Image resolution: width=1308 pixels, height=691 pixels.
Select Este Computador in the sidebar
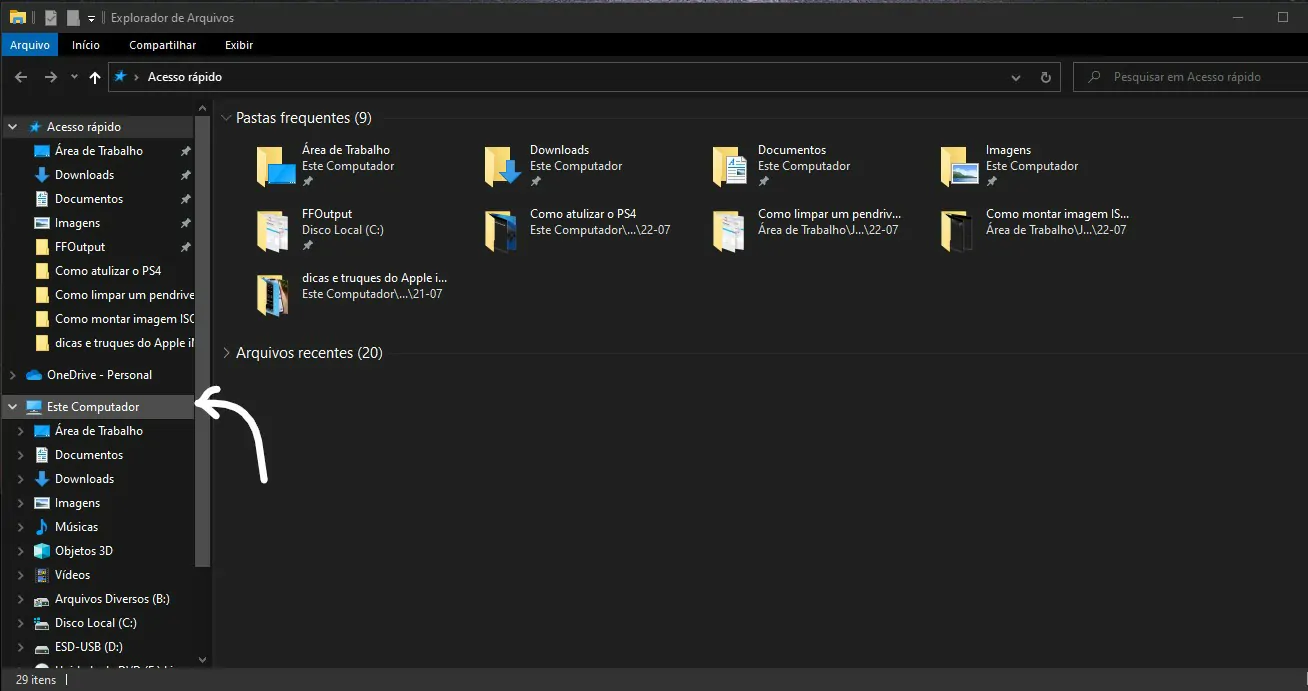point(93,407)
